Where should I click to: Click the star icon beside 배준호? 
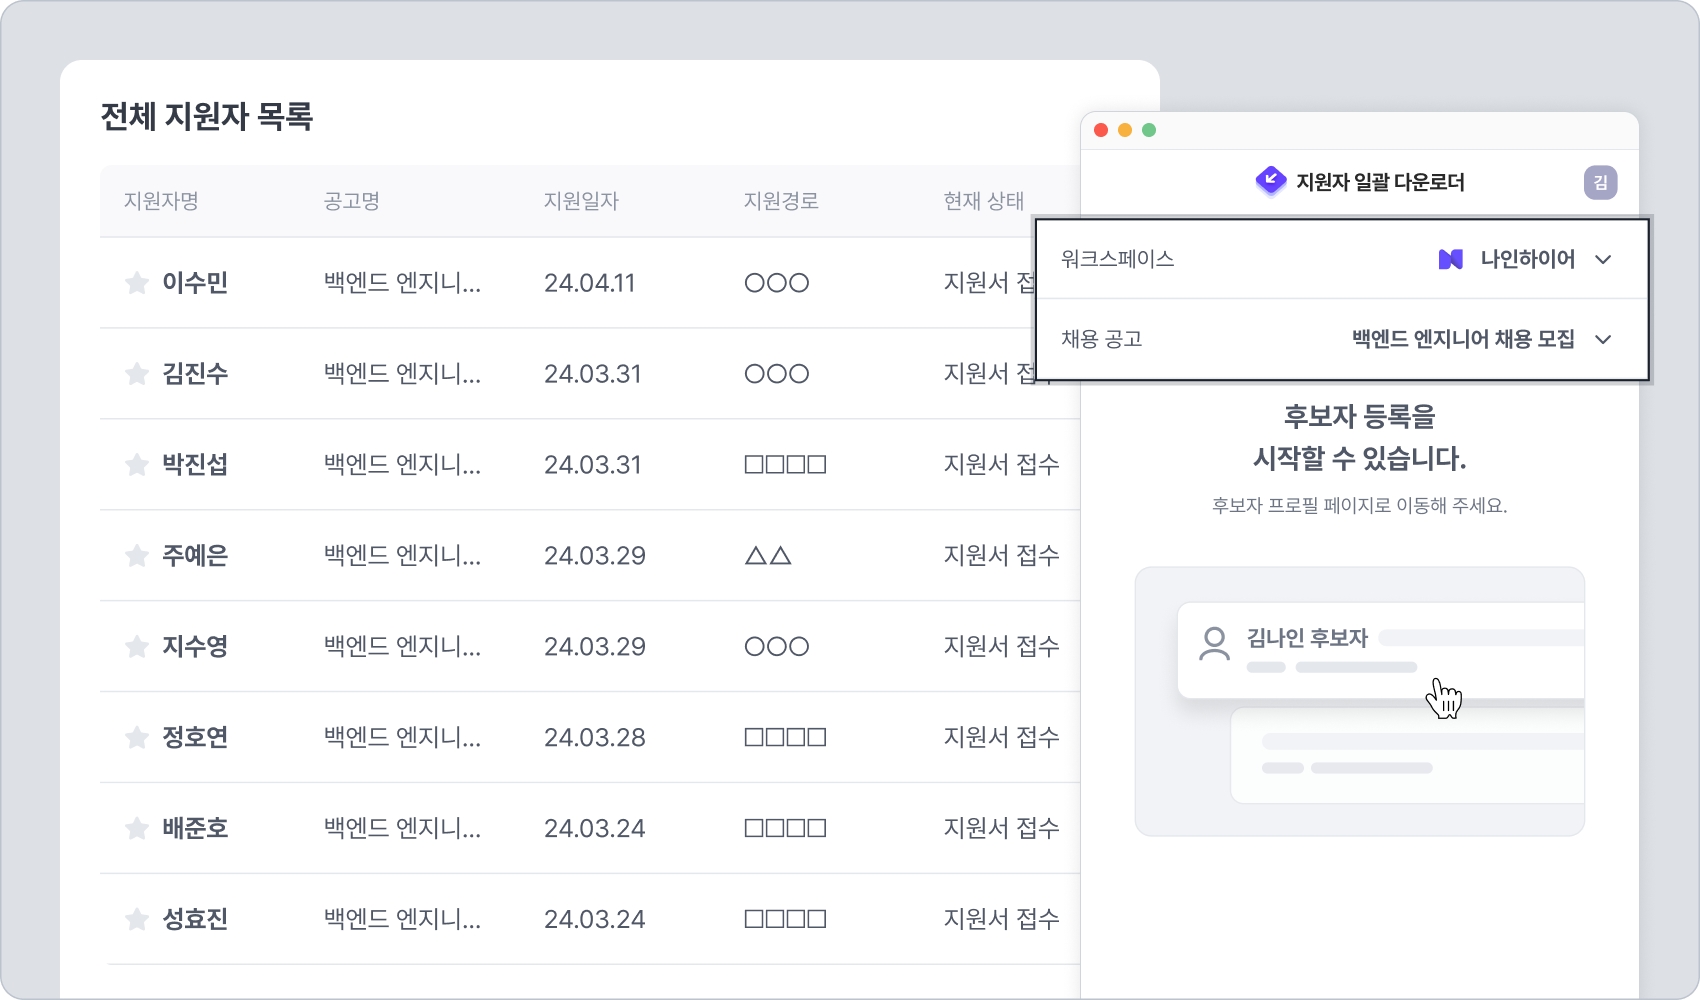coord(137,828)
